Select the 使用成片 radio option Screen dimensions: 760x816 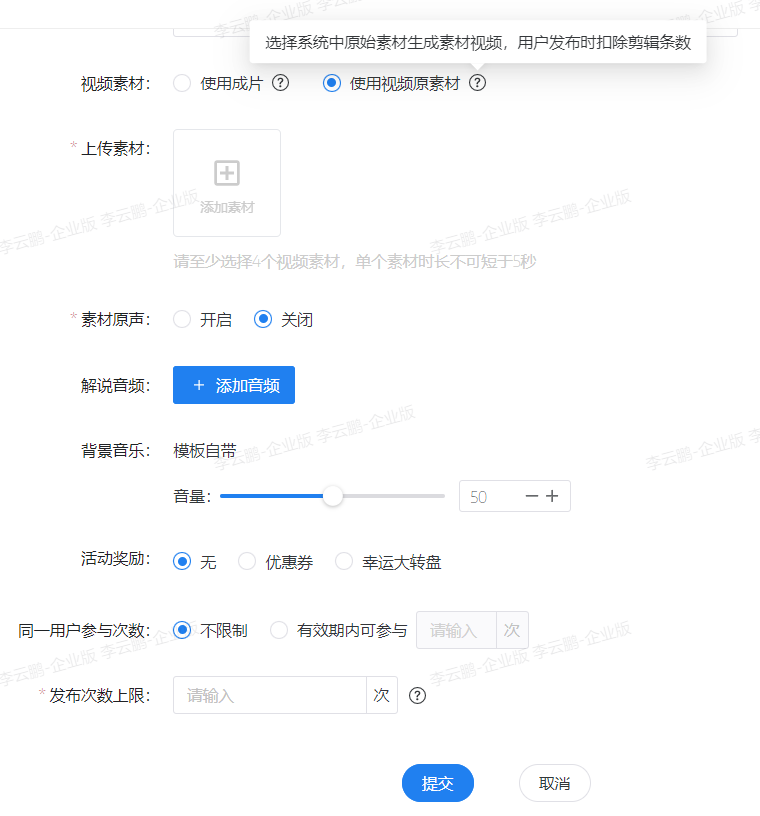[x=182, y=83]
